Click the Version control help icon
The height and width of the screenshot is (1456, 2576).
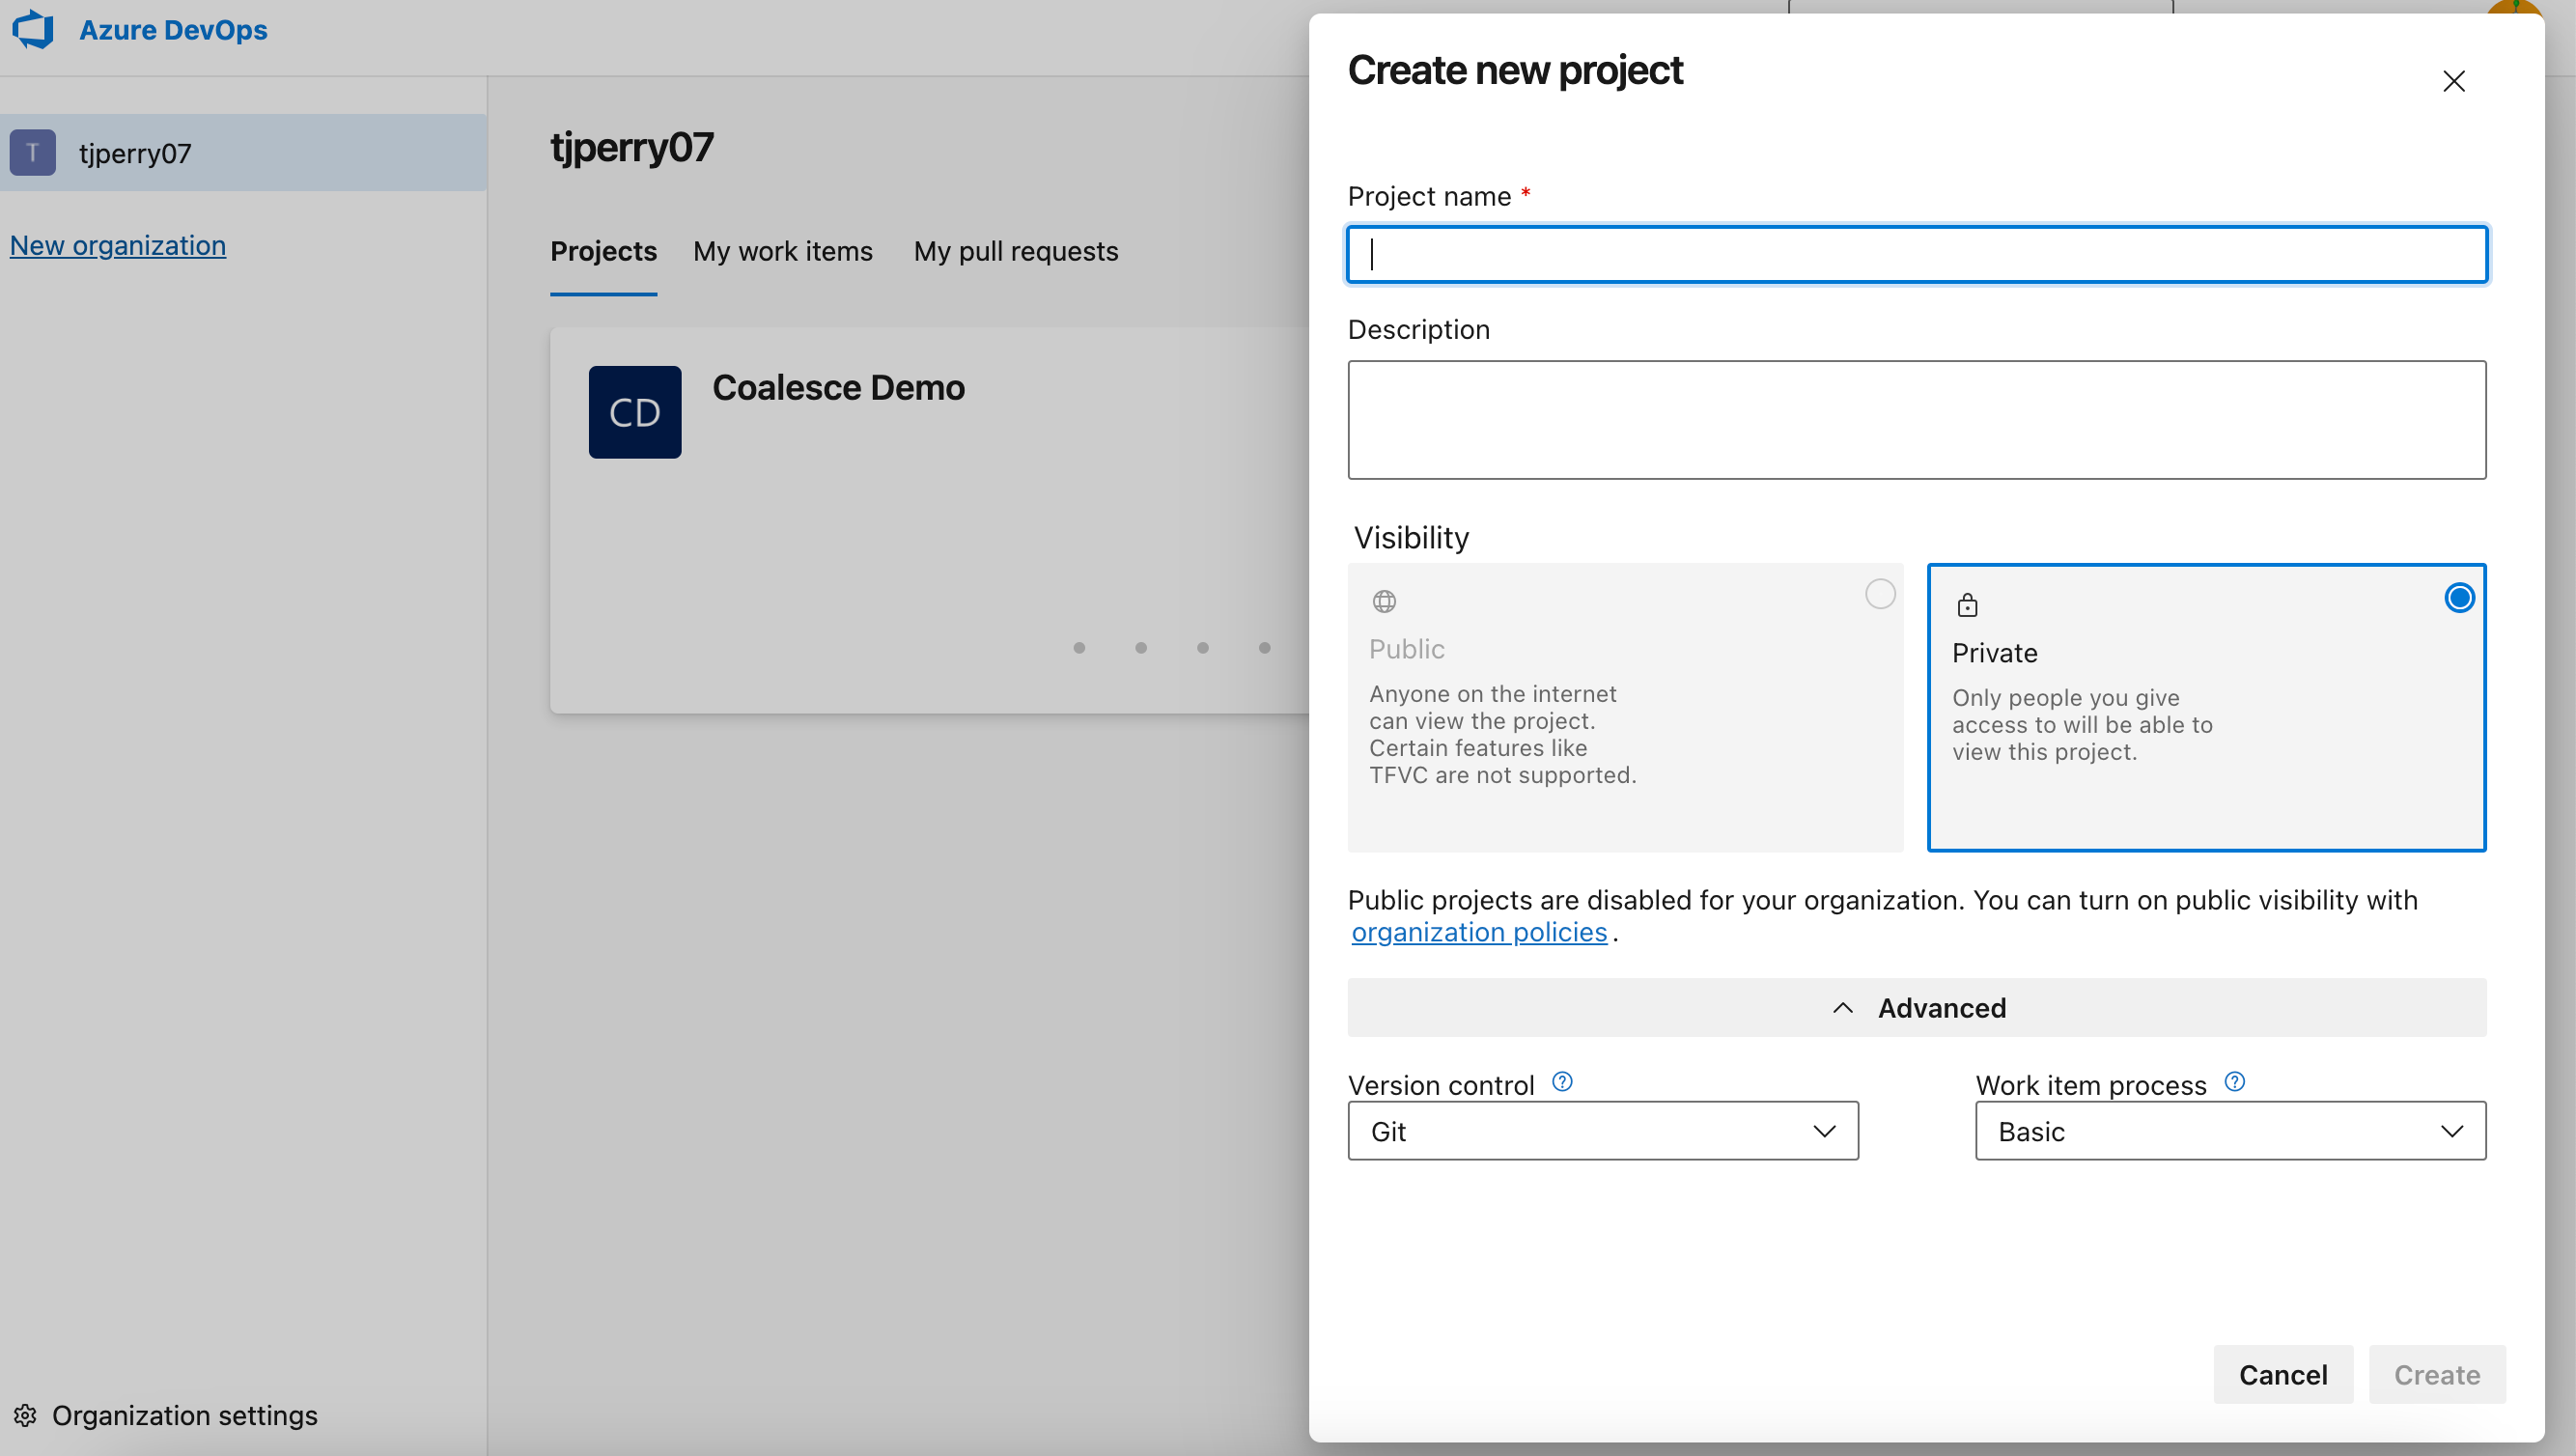[1561, 1081]
